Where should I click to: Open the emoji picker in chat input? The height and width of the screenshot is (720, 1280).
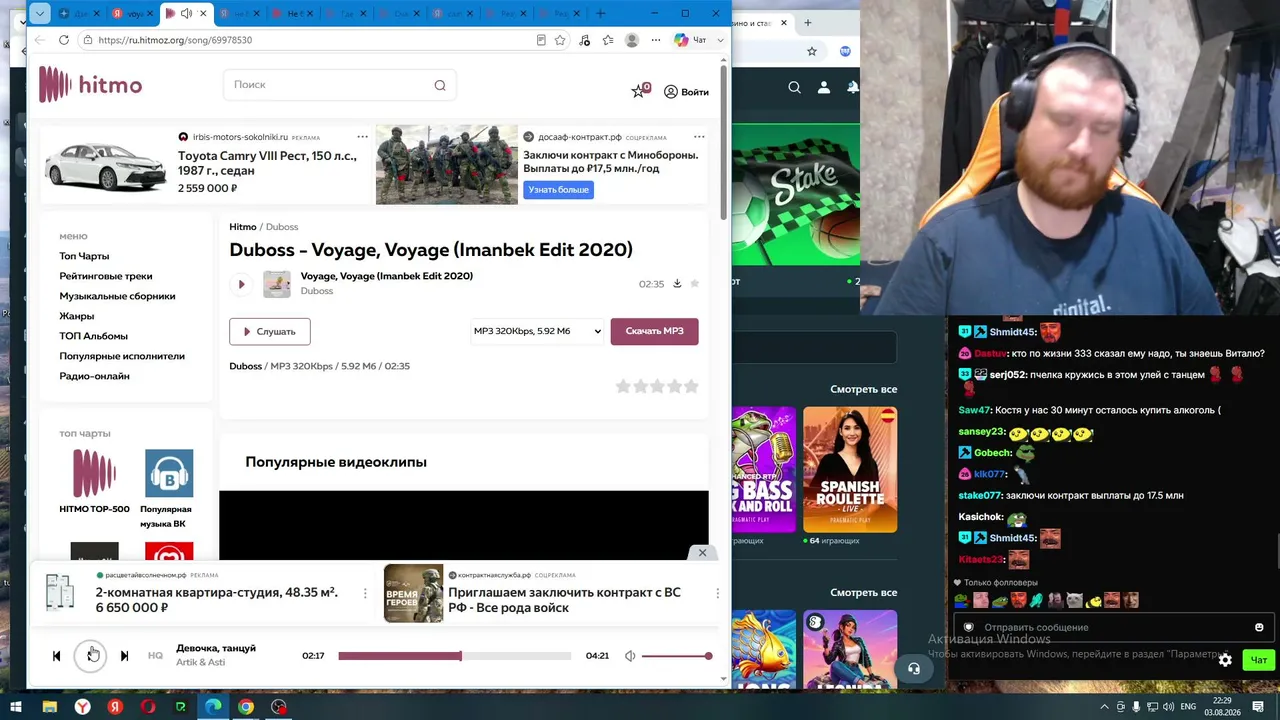pos(1259,627)
